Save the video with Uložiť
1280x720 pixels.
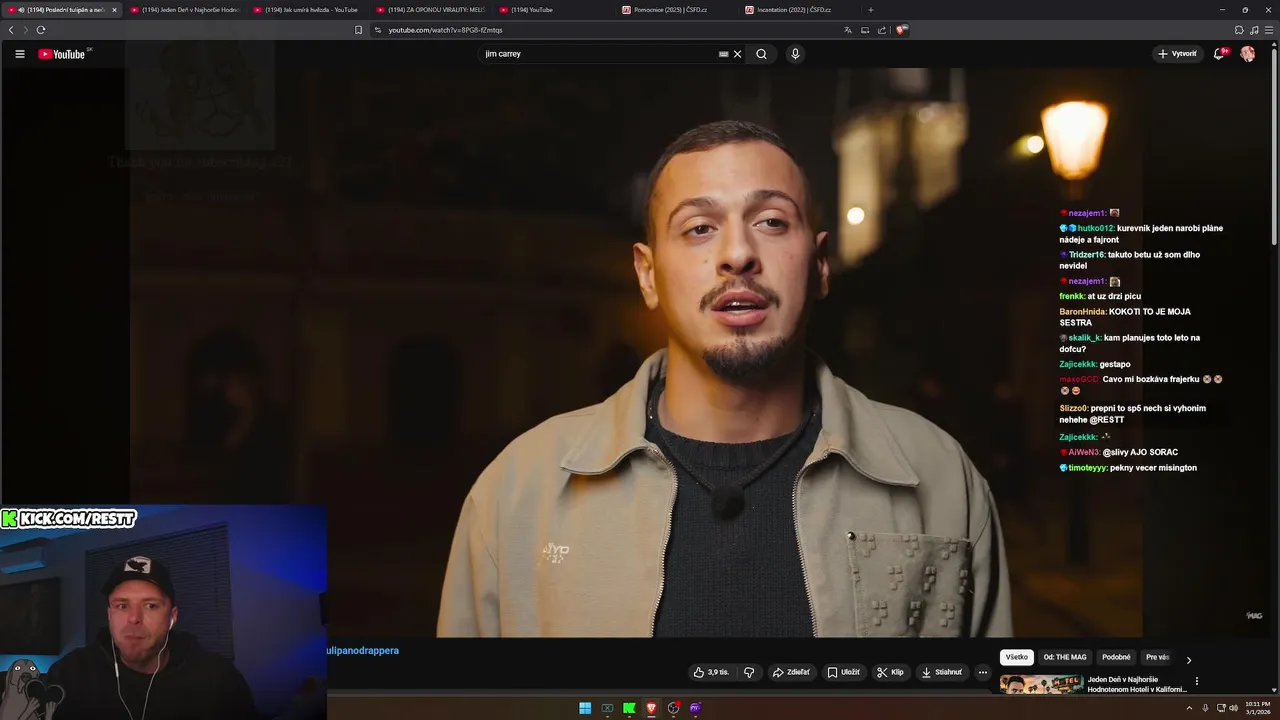pos(843,672)
